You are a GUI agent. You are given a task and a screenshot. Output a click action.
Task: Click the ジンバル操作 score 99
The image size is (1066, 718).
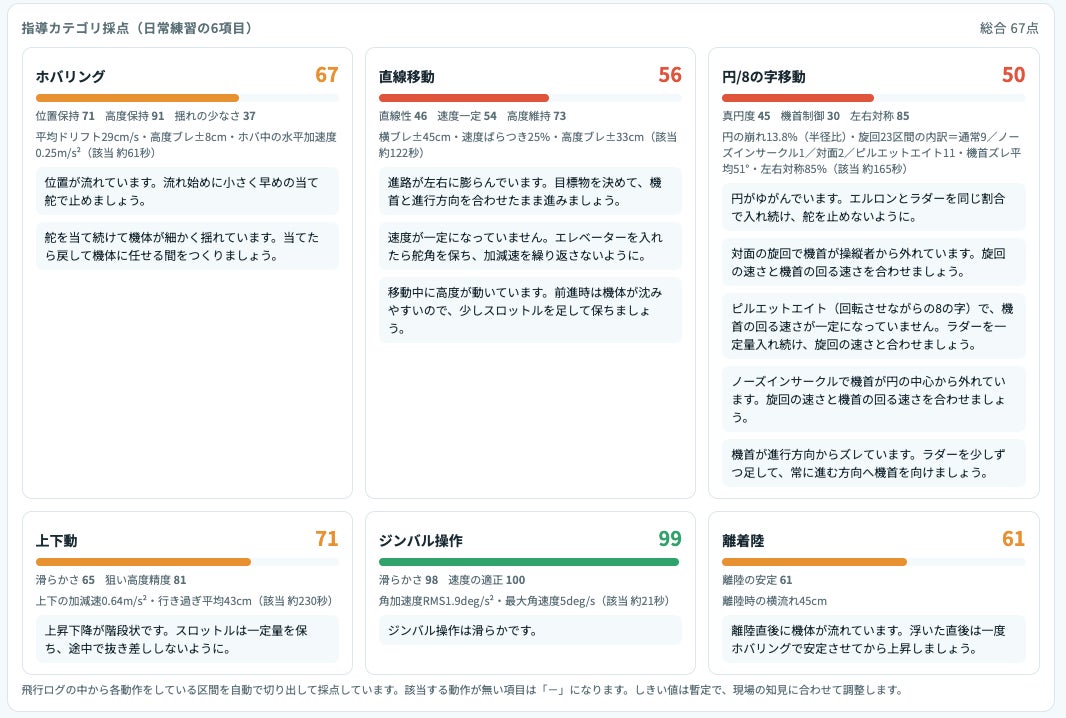pos(670,538)
